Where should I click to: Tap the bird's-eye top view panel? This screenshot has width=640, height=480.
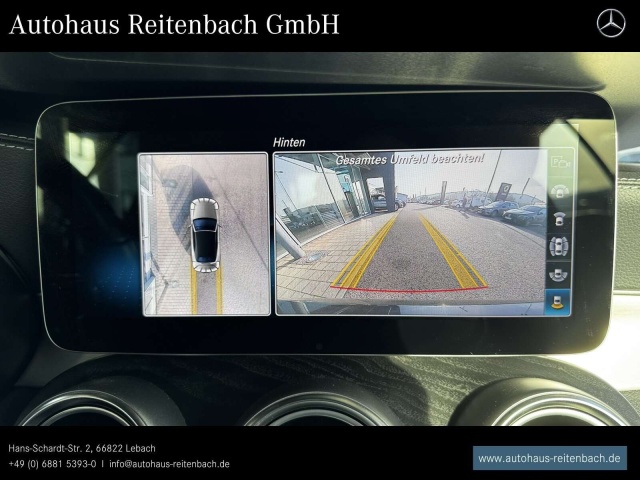tap(204, 234)
